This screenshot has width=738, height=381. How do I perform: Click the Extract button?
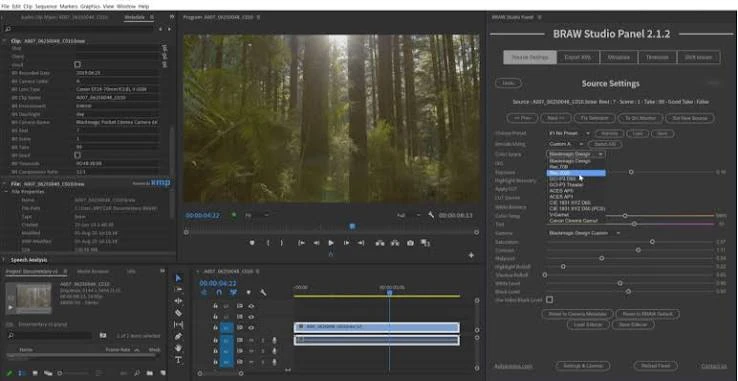[395, 243]
